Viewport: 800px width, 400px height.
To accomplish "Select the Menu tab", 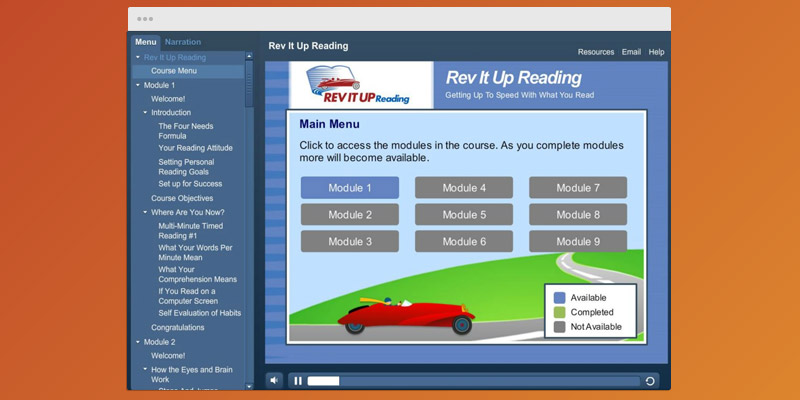I will [145, 42].
